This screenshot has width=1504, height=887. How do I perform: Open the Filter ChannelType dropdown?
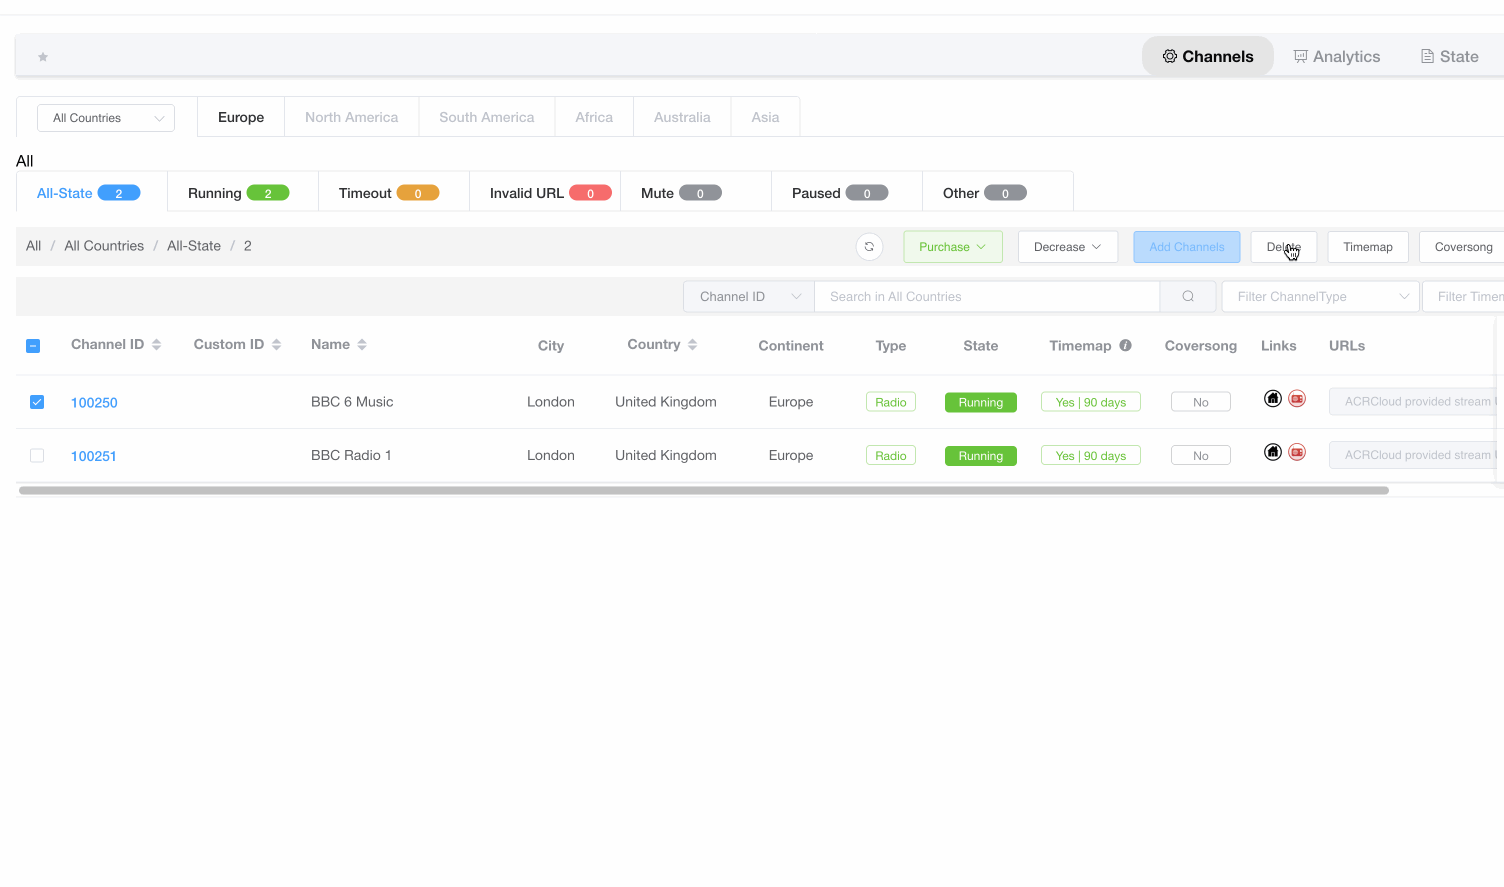point(1320,297)
